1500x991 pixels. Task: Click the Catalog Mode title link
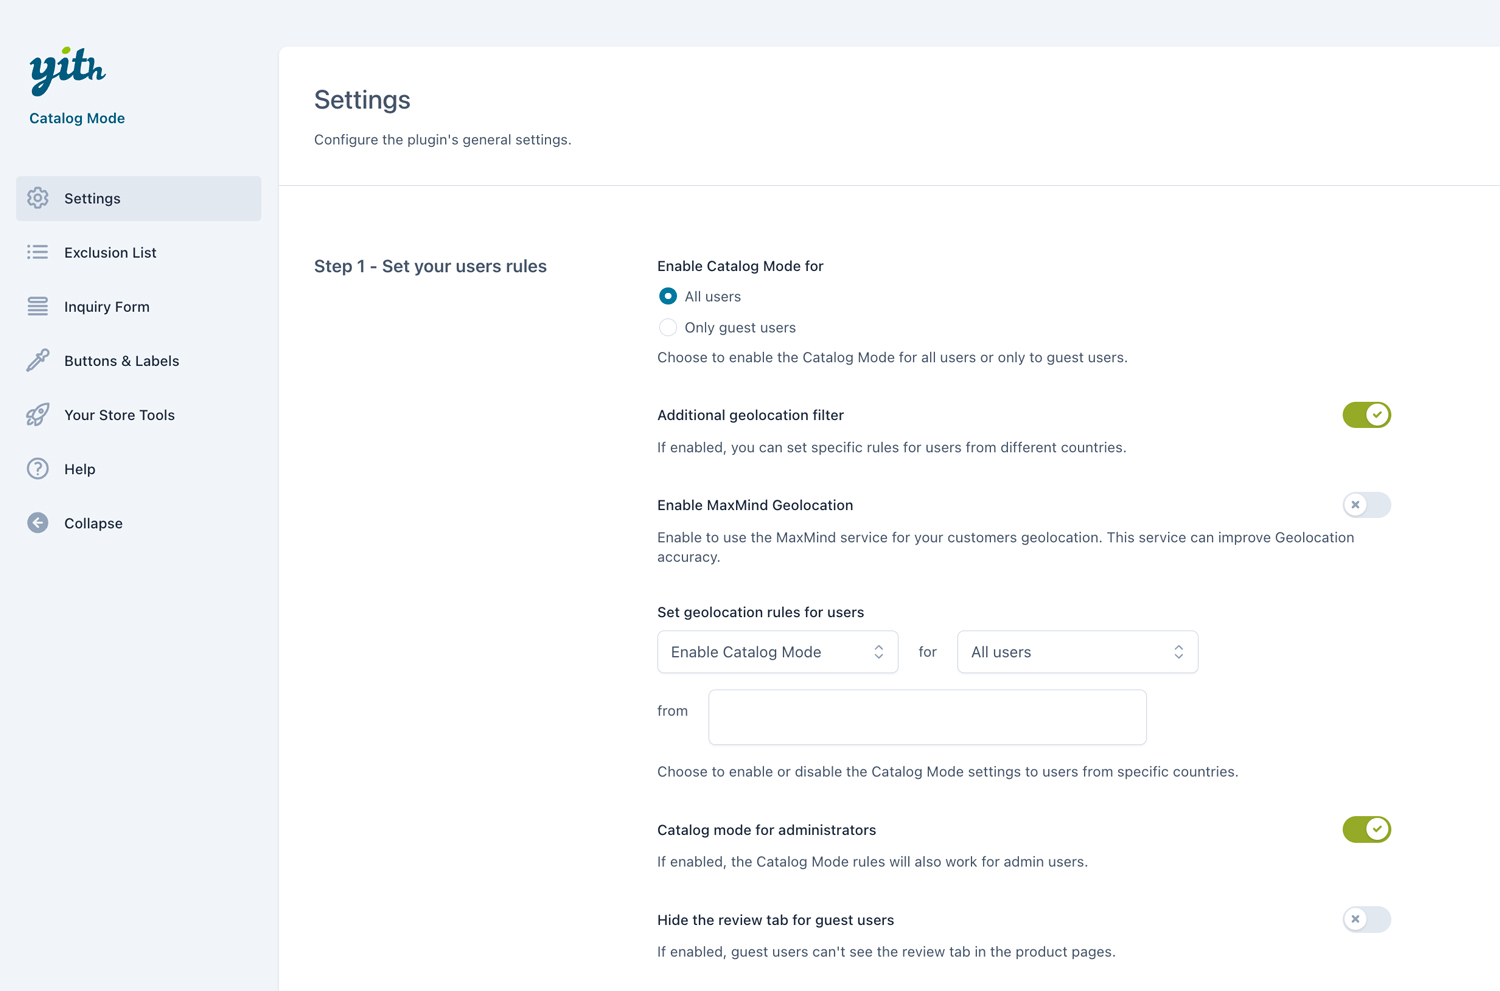(77, 118)
